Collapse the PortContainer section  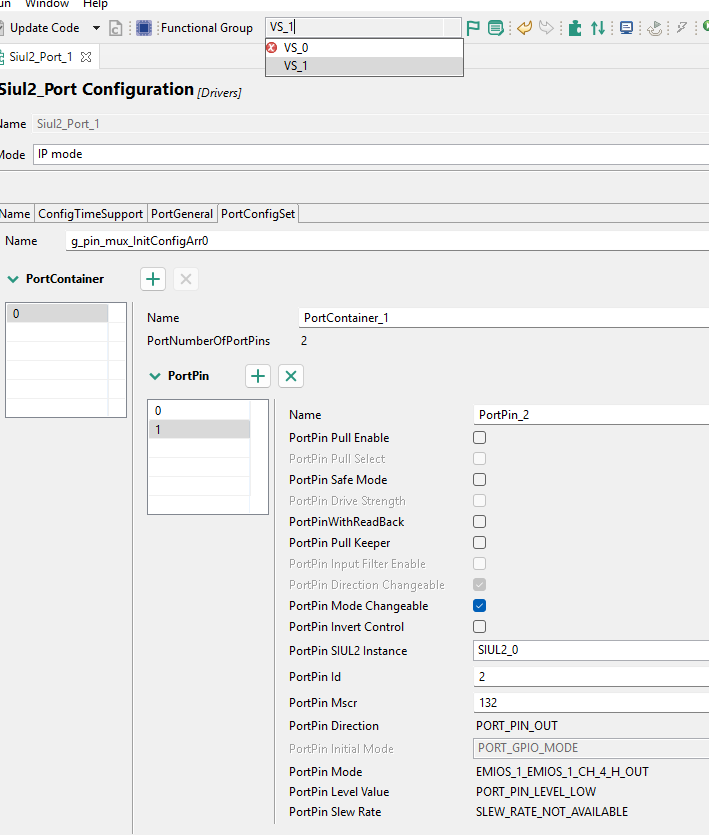click(x=15, y=279)
